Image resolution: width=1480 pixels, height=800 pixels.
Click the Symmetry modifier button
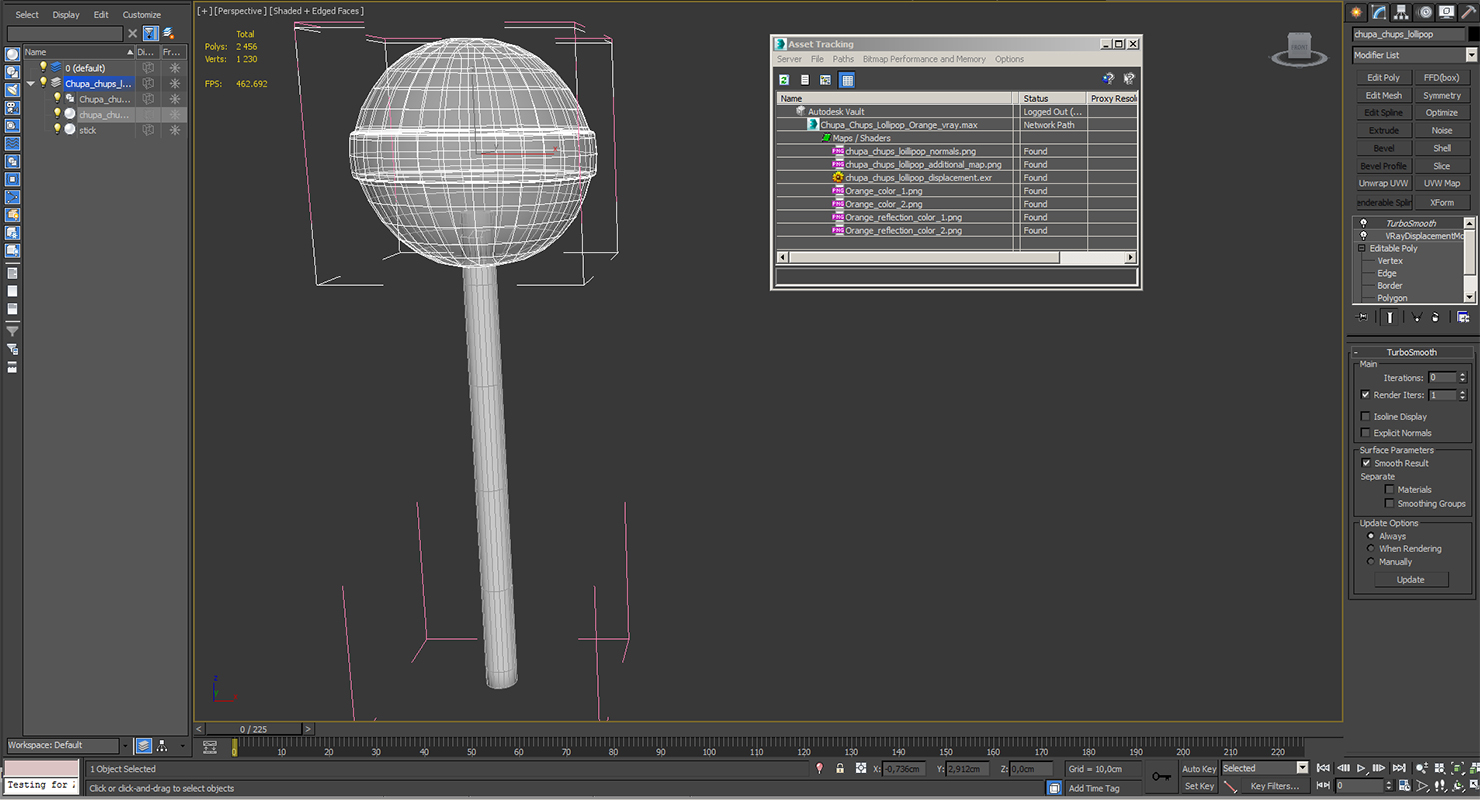[1442, 95]
